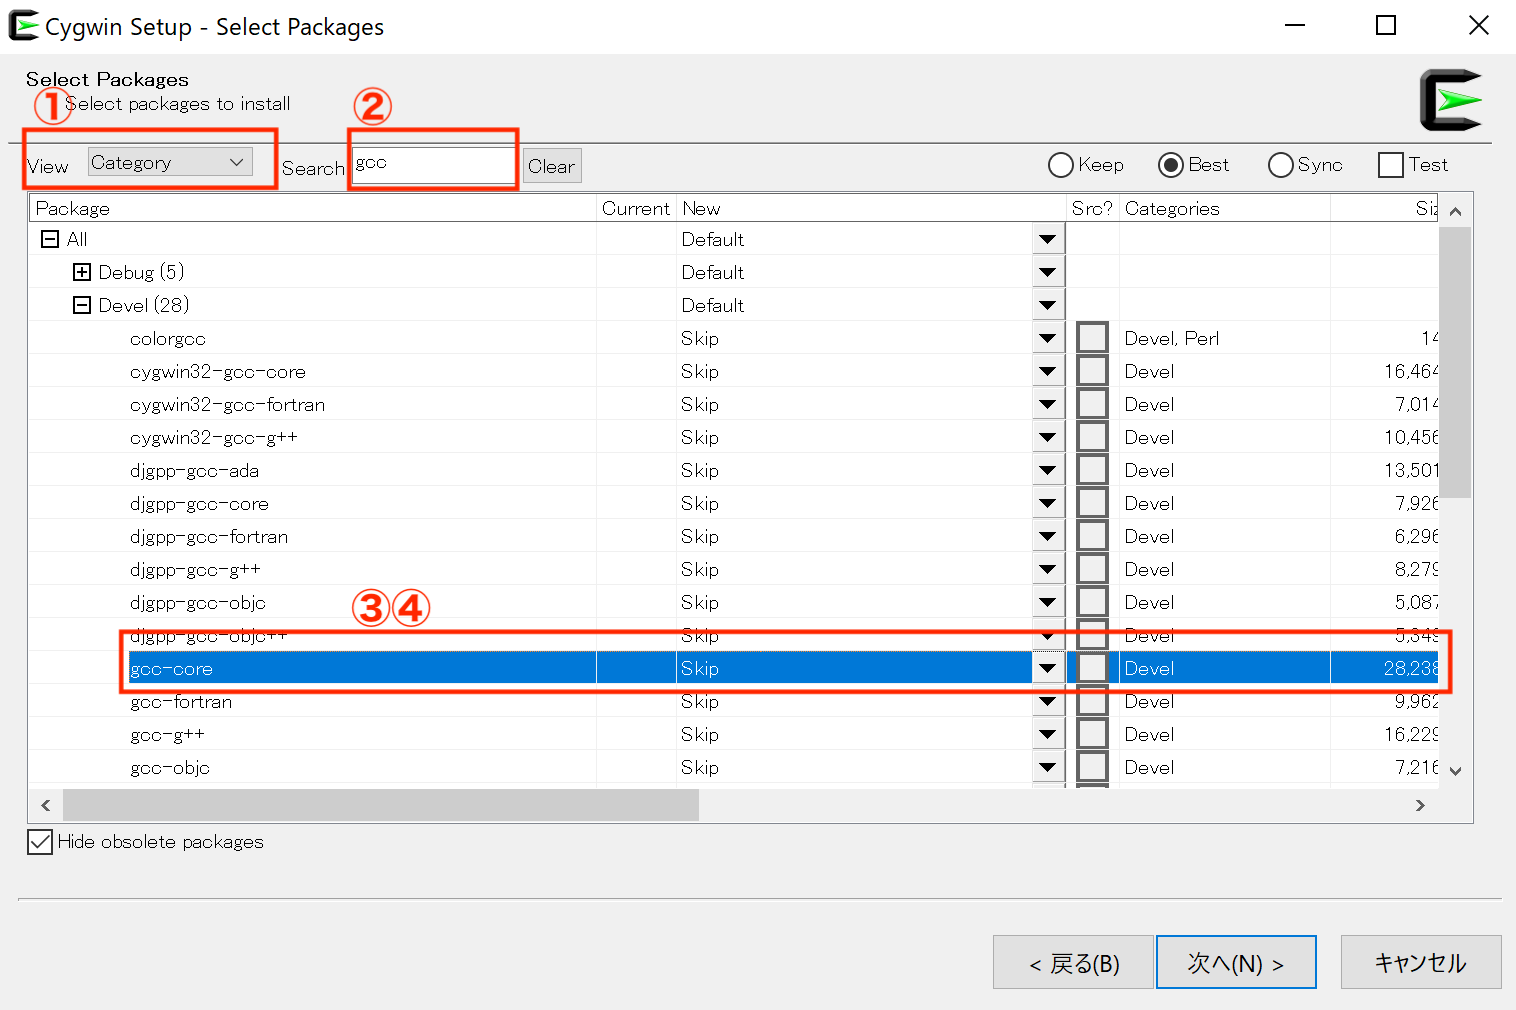This screenshot has width=1516, height=1010.
Task: Open the View Category combo box
Action: [169, 162]
